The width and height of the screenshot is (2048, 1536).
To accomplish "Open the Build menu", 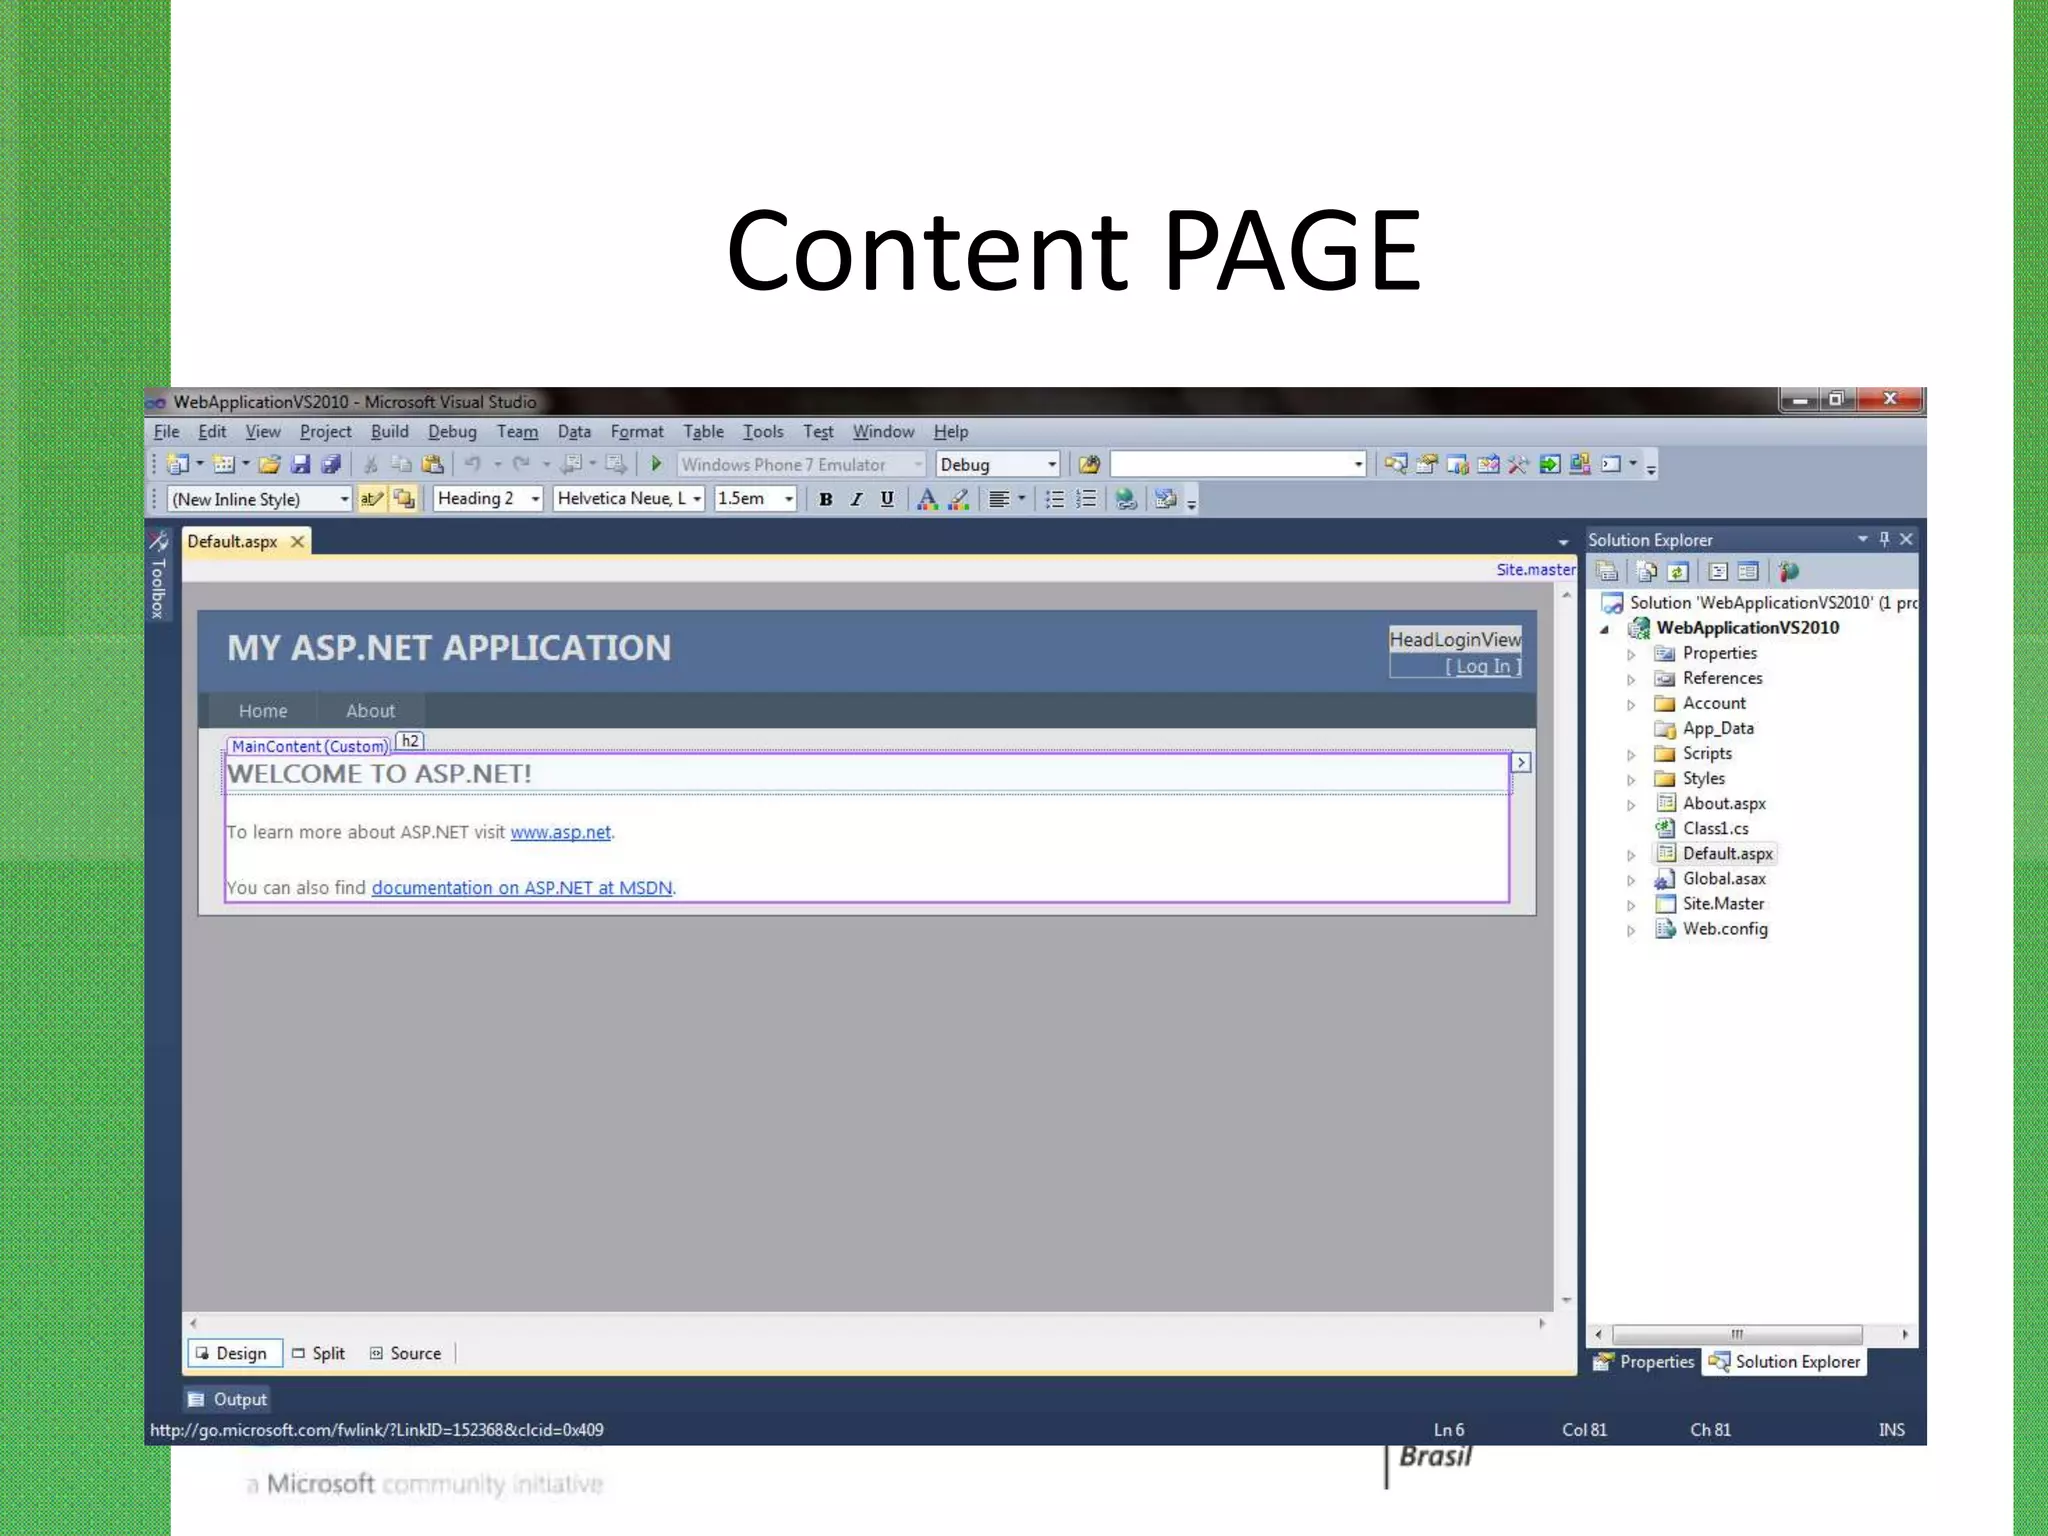I will (389, 432).
